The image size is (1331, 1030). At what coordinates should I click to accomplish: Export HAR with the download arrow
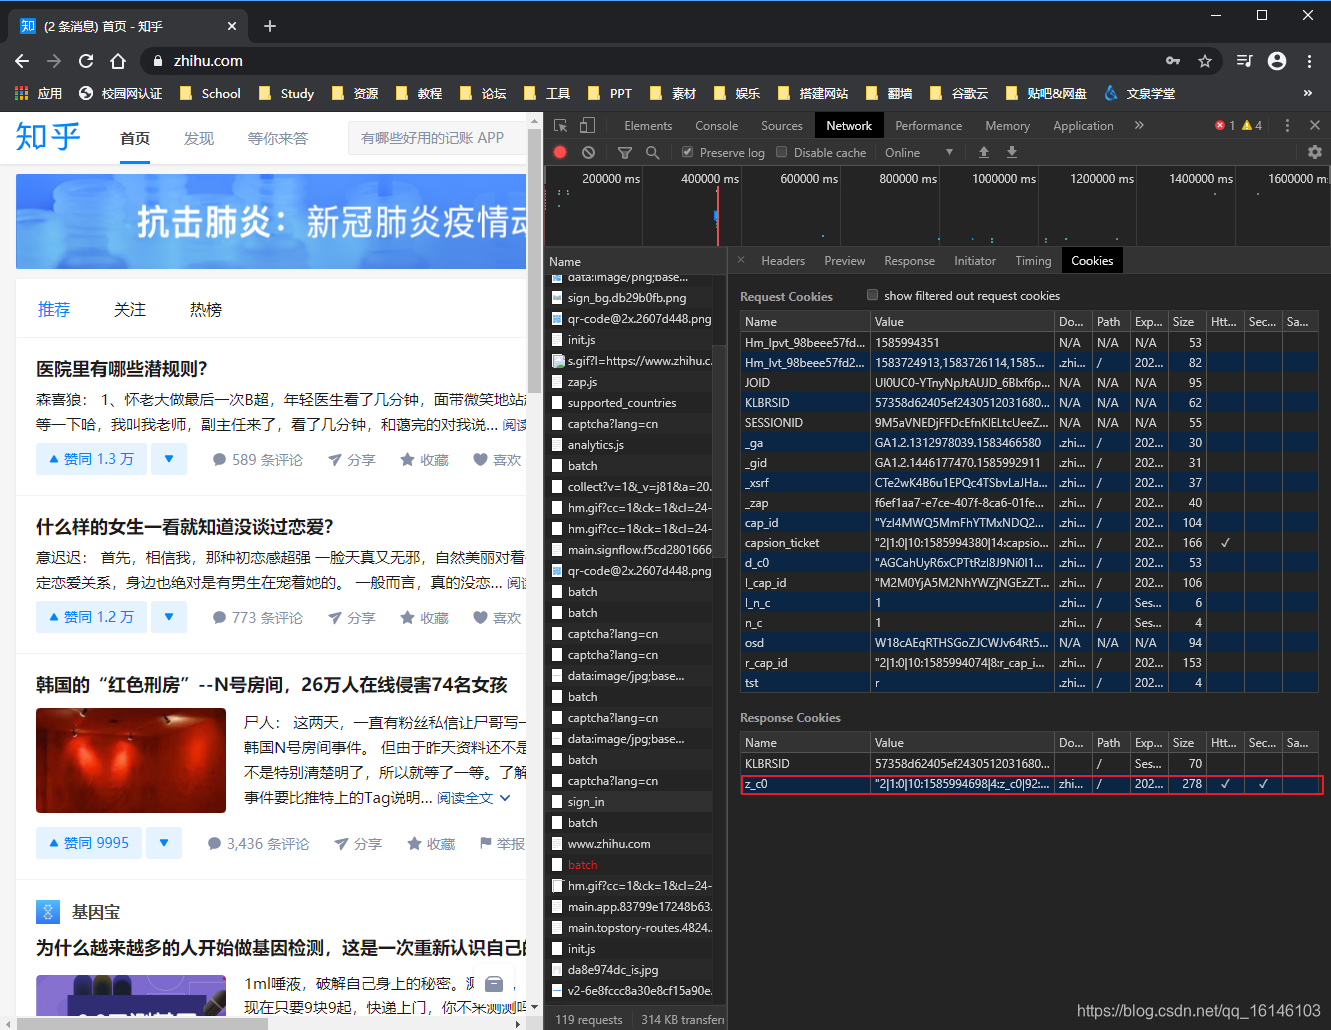tap(1012, 152)
